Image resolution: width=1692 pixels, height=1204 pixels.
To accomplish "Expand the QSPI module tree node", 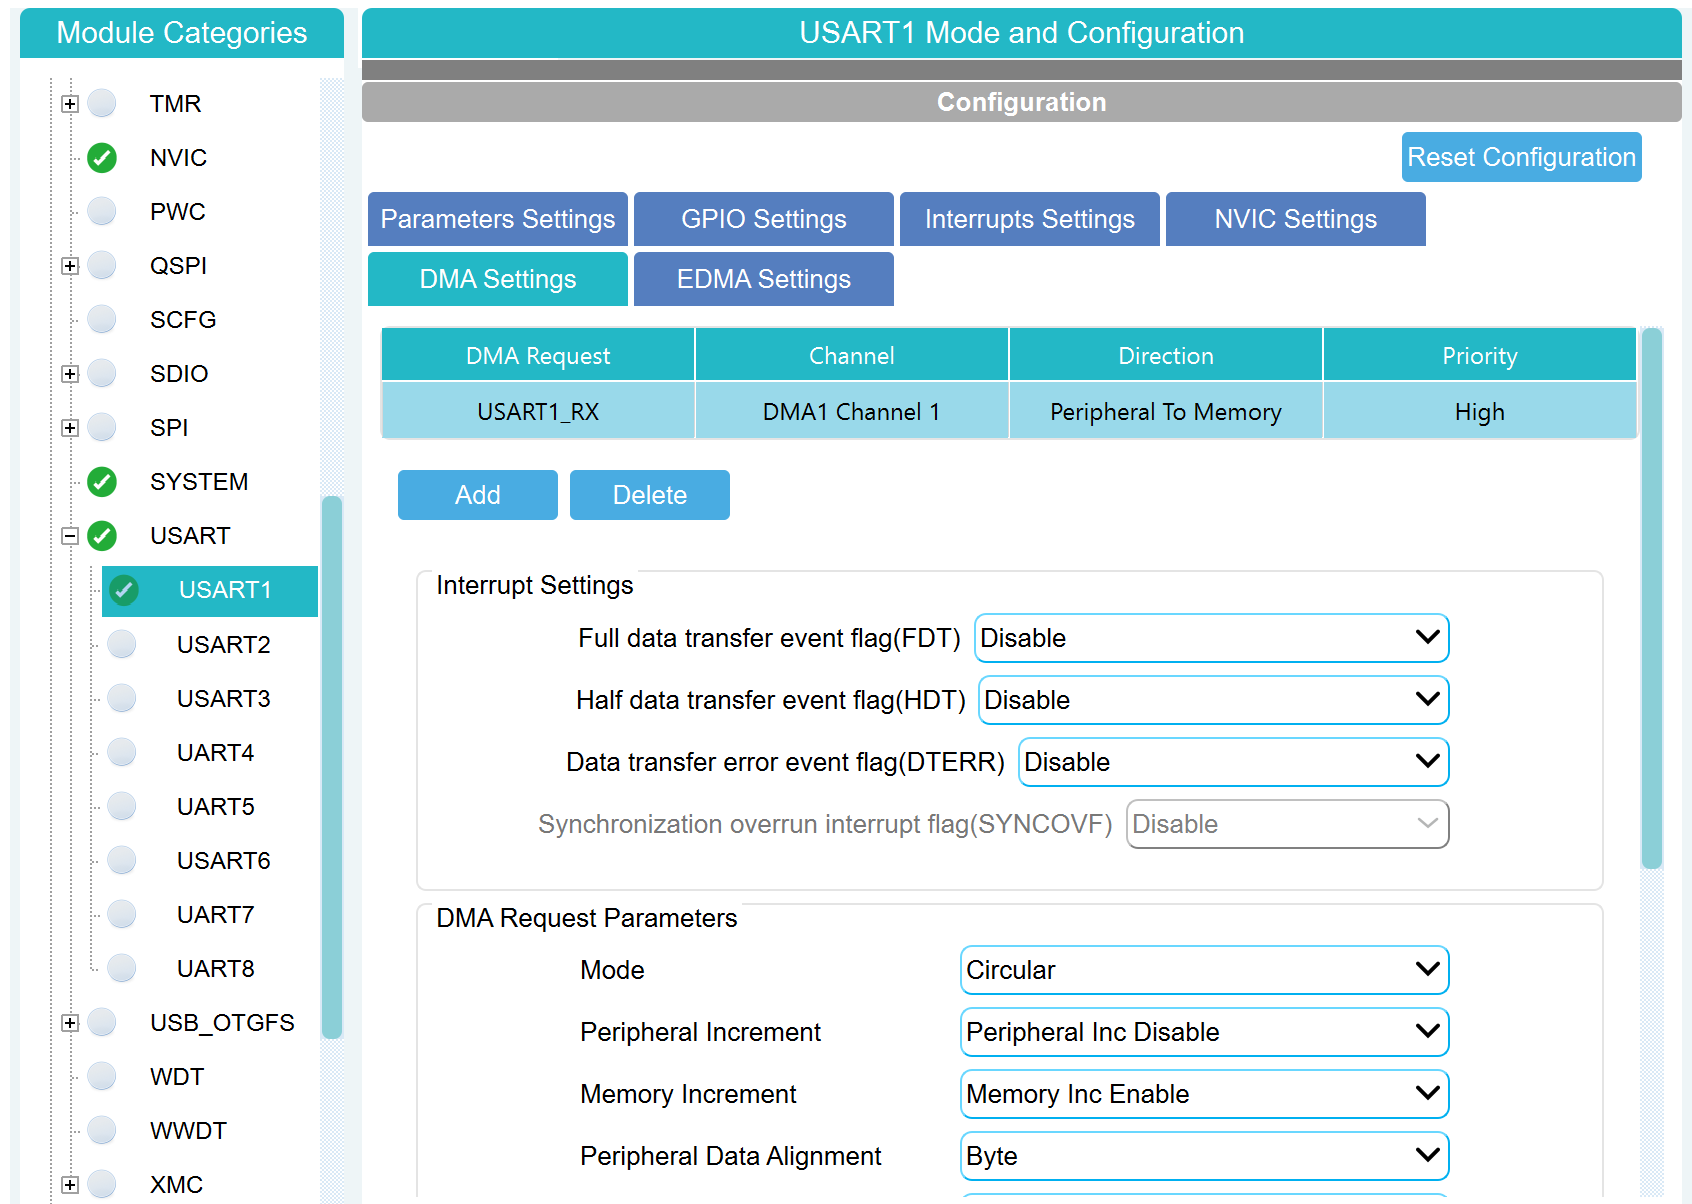I will (69, 266).
